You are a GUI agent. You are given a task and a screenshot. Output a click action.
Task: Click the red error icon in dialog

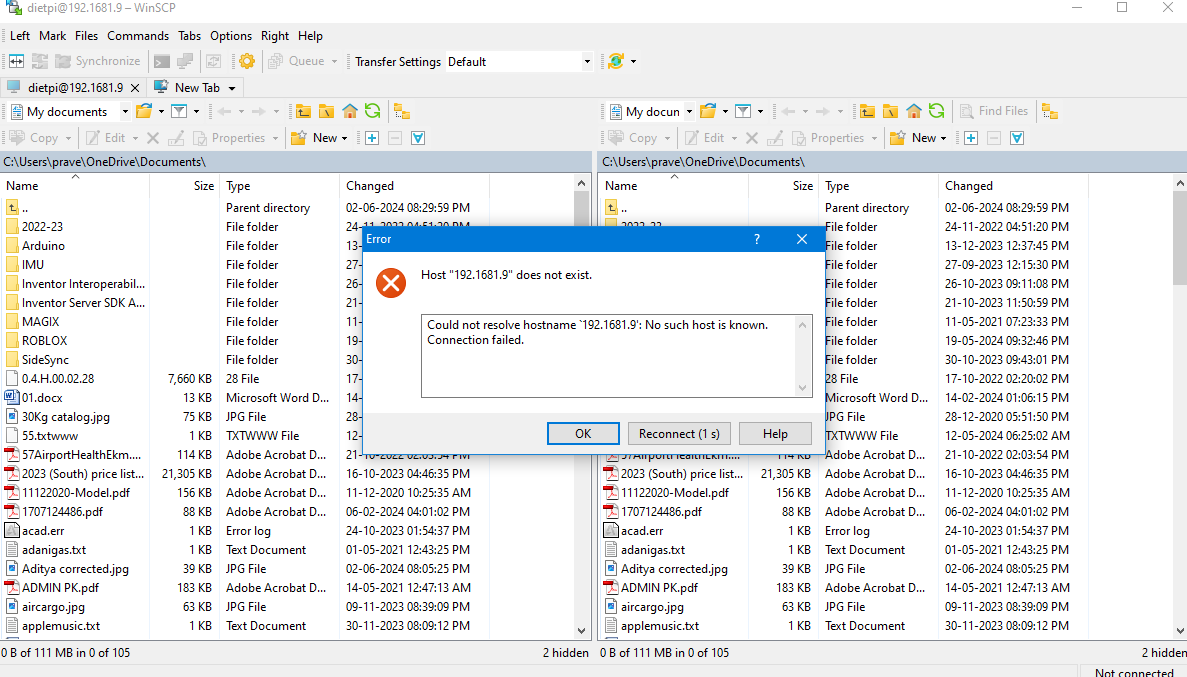pos(391,283)
